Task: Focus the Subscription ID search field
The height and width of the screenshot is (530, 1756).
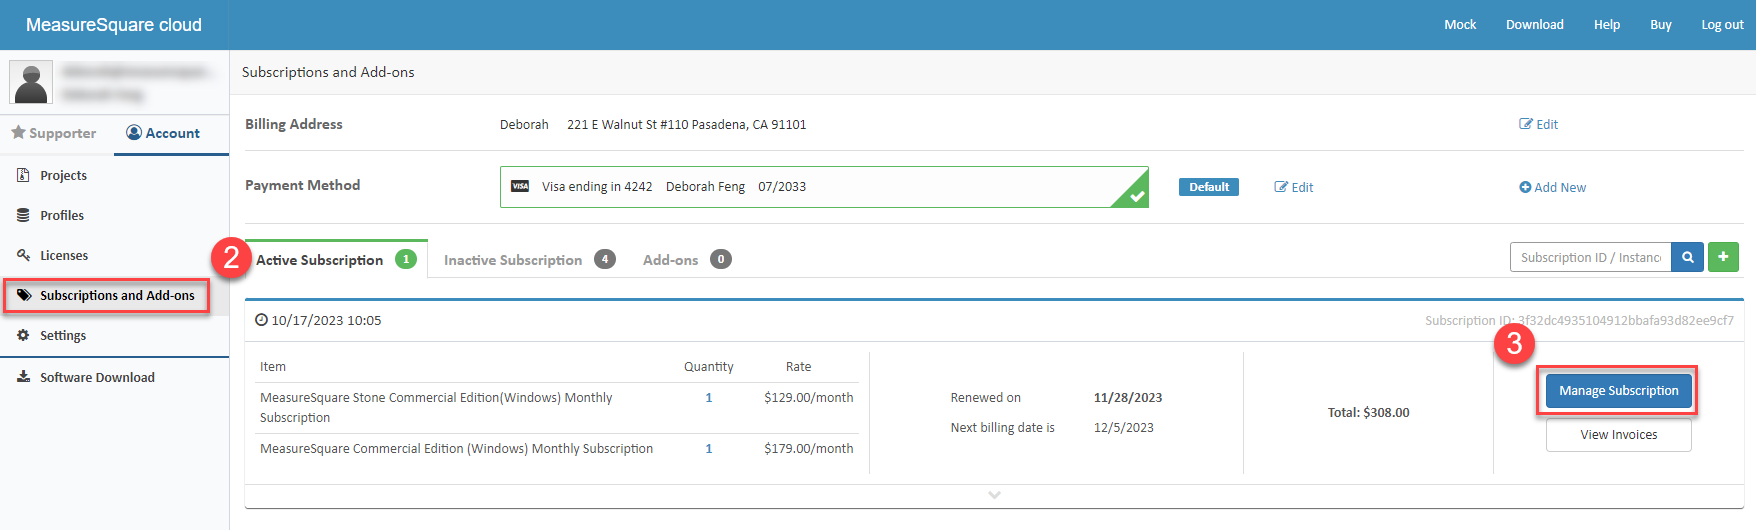Action: (1590, 257)
